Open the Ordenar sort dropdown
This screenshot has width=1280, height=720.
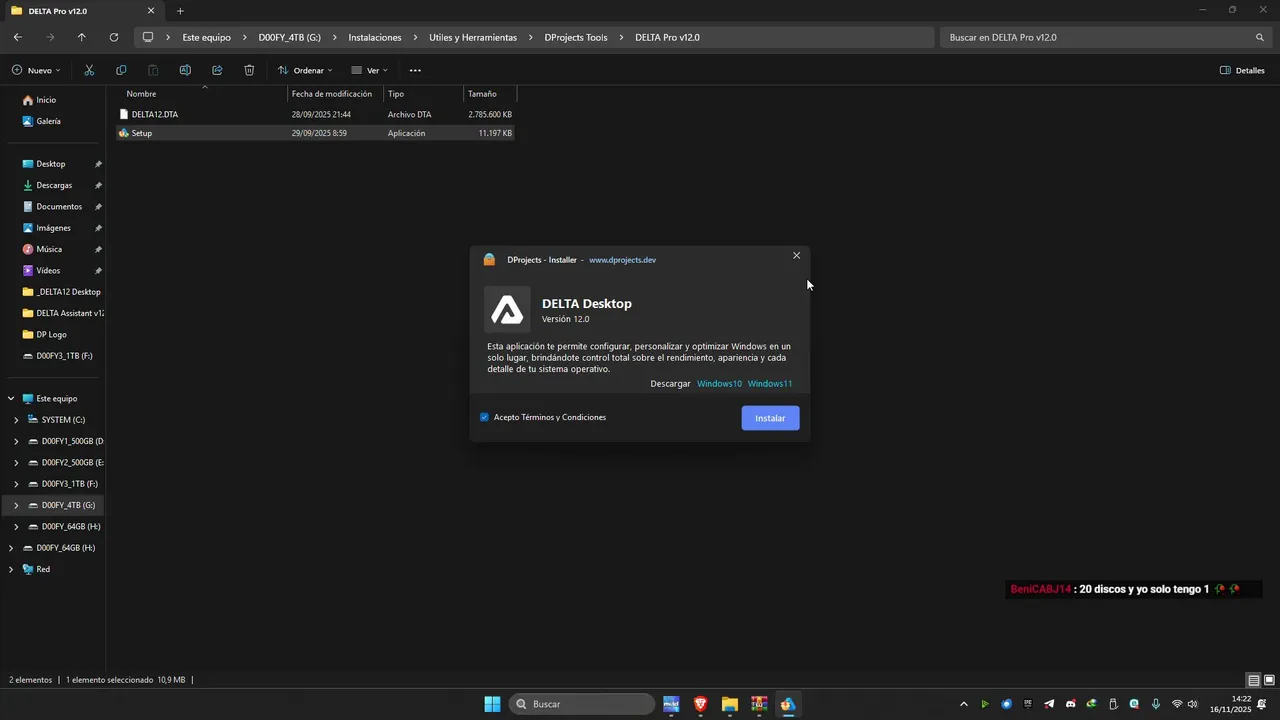pos(305,70)
